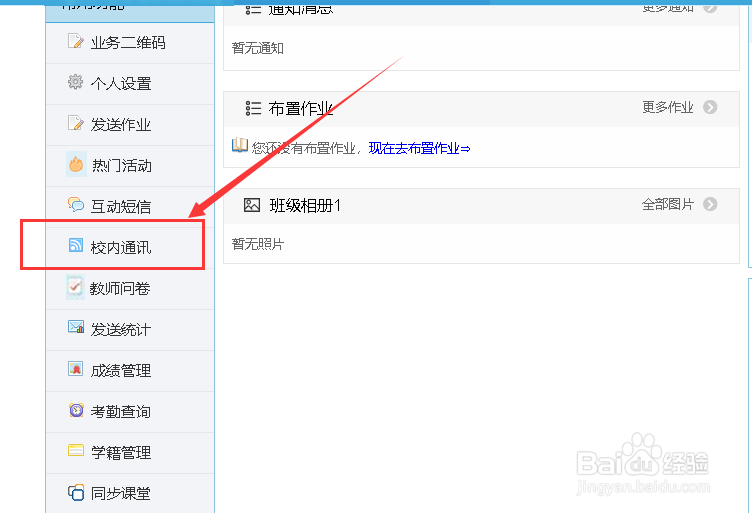This screenshot has height=513, width=752.
Task: Click the 更多作业 link
Action: (x=668, y=107)
